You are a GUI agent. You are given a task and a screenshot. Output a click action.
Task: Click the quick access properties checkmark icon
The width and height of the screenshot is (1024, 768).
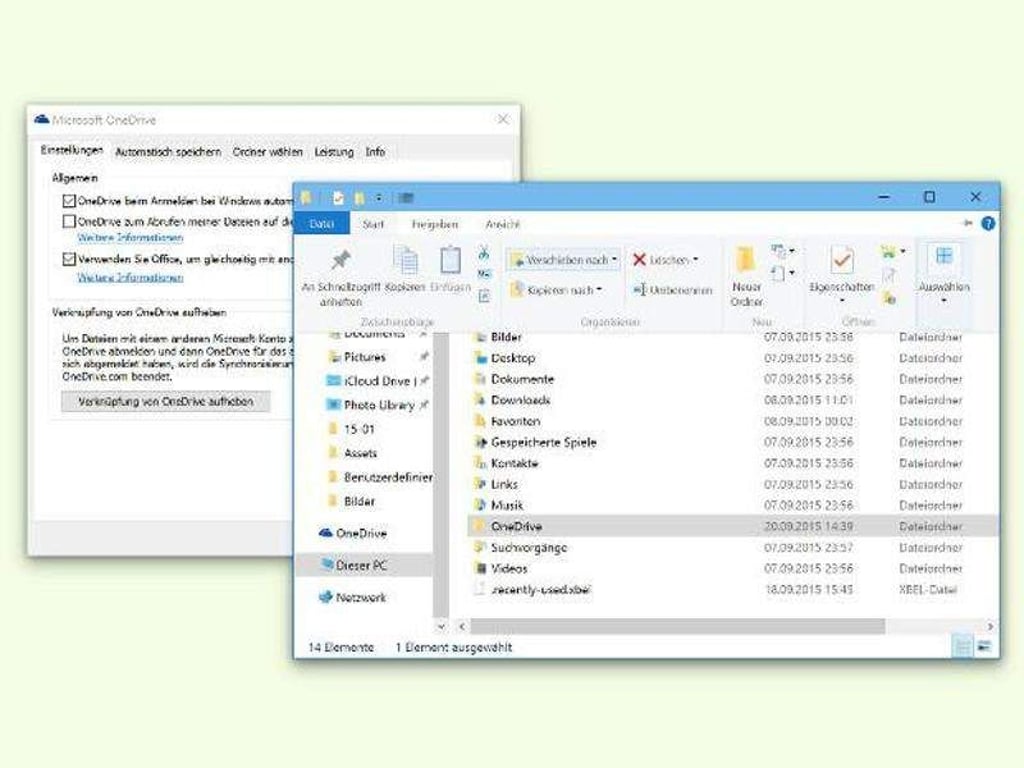[x=338, y=198]
